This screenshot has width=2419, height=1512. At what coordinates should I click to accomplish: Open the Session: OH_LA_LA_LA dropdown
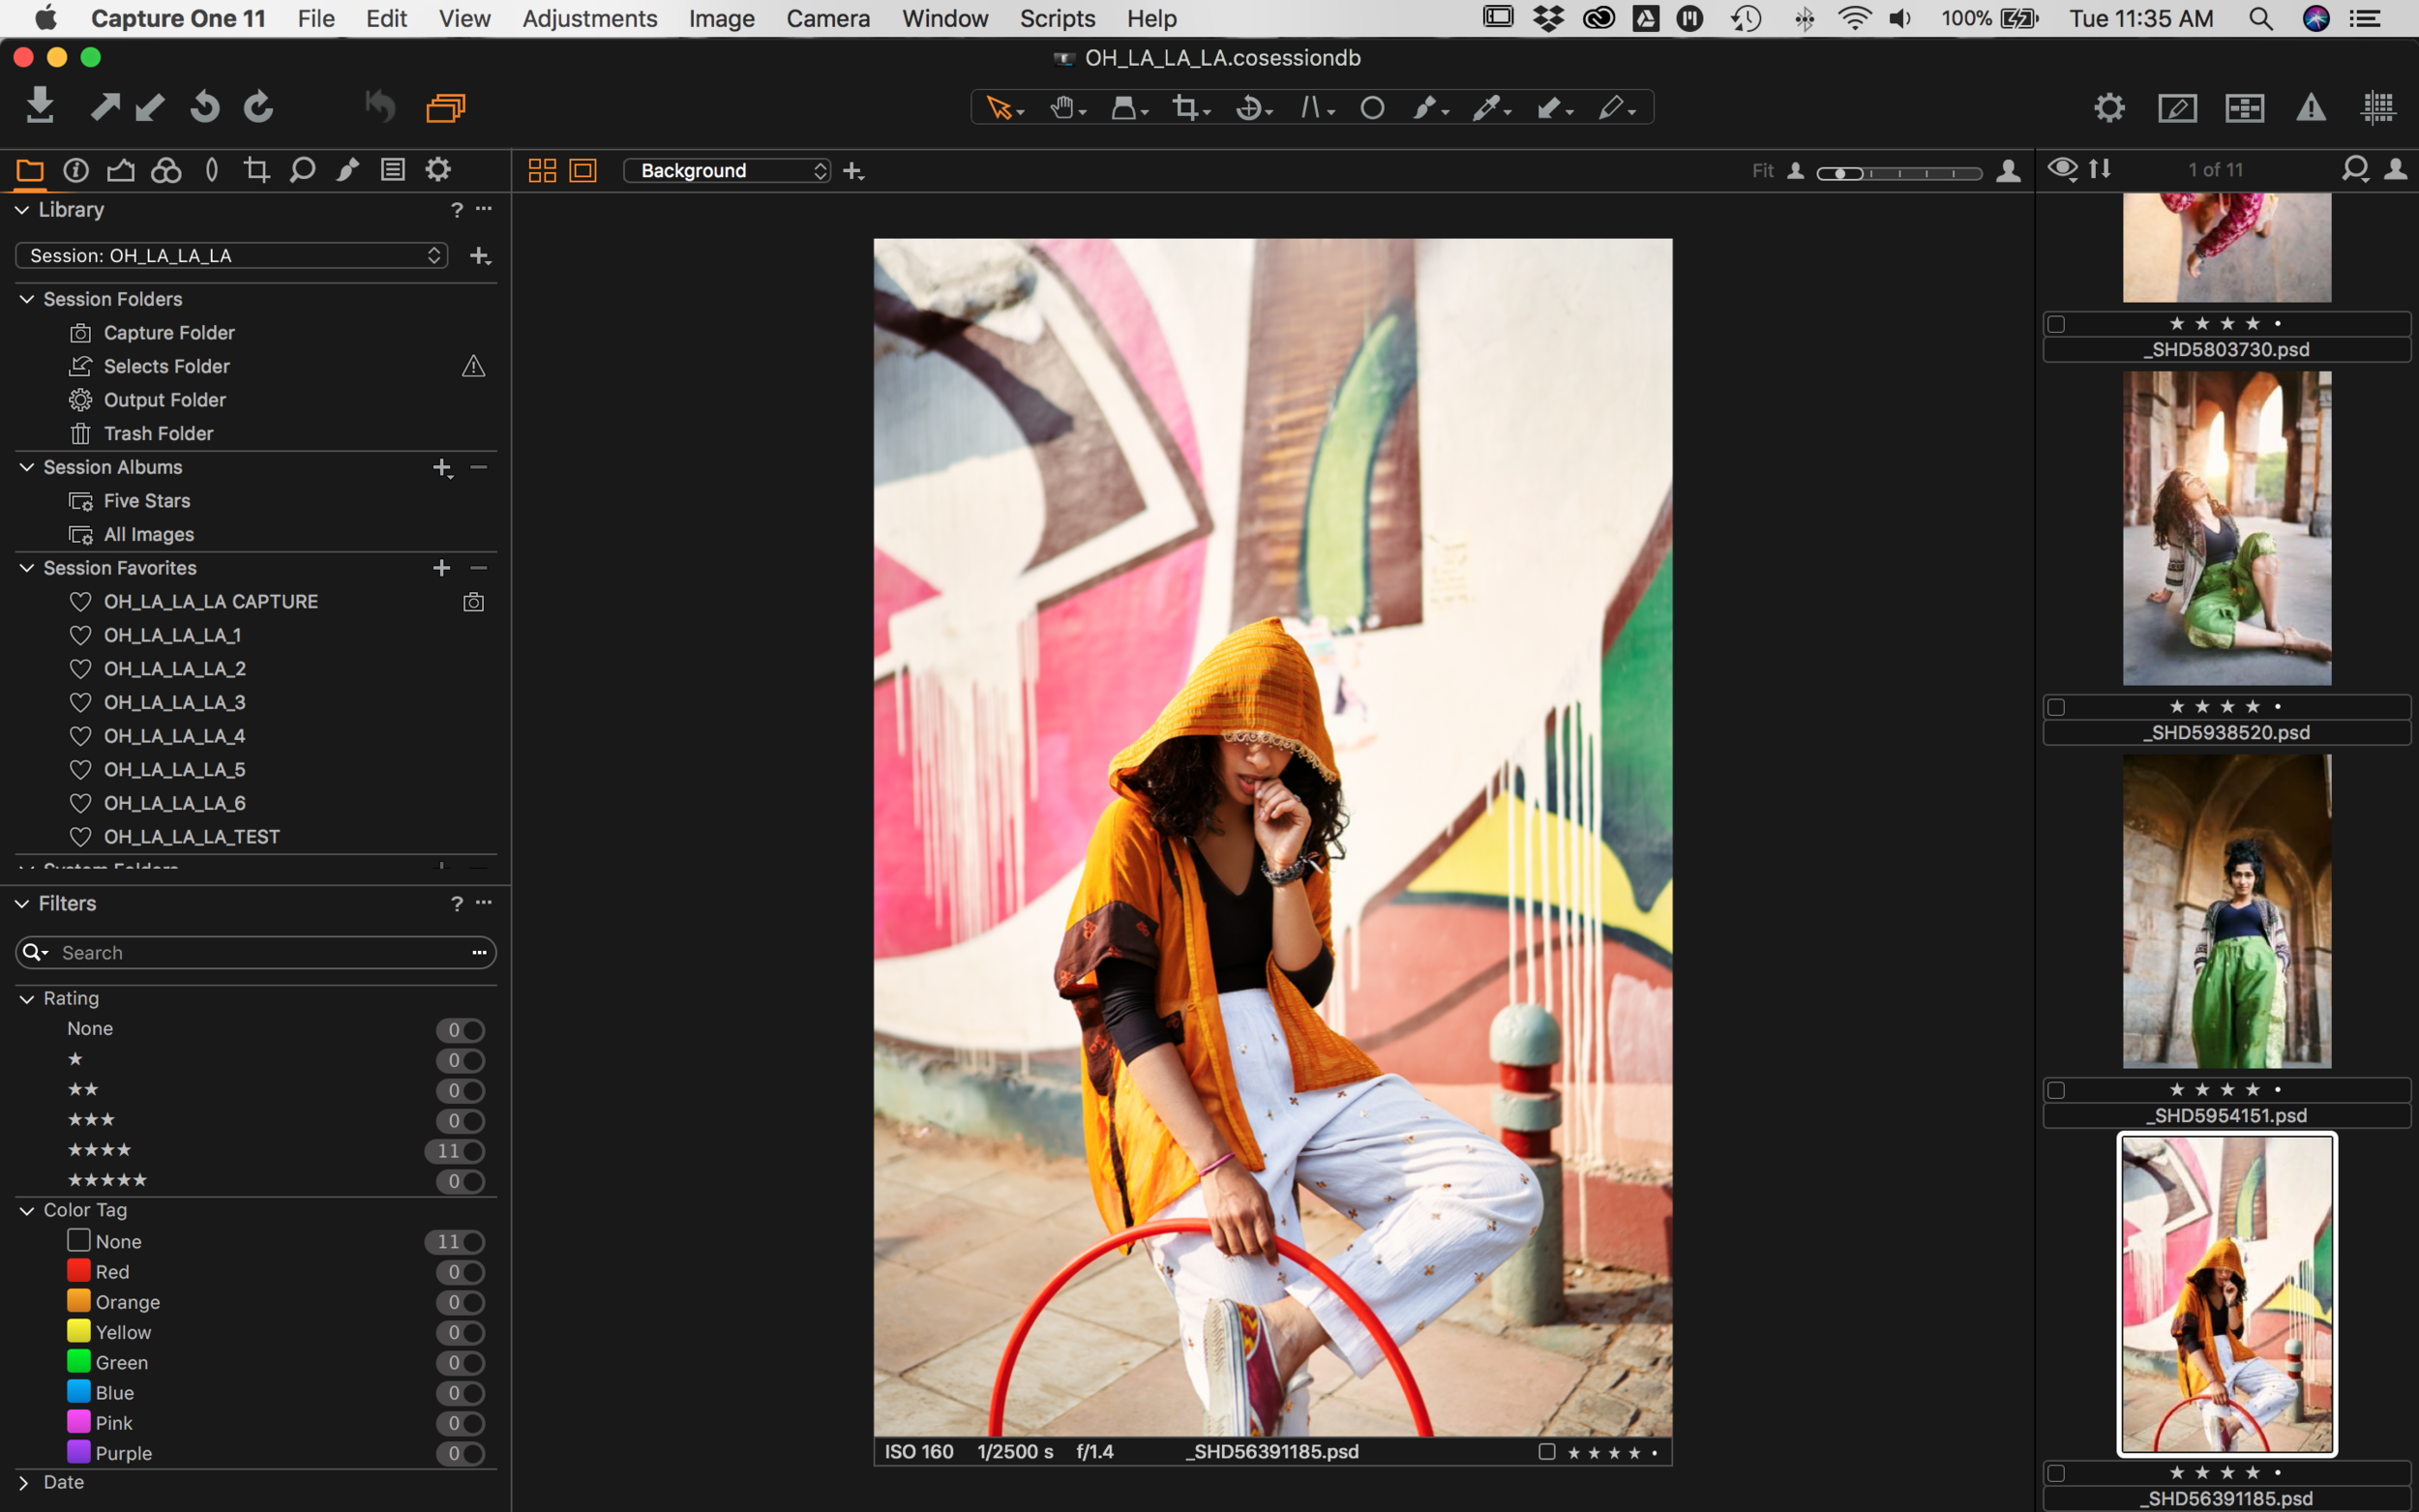[232, 256]
